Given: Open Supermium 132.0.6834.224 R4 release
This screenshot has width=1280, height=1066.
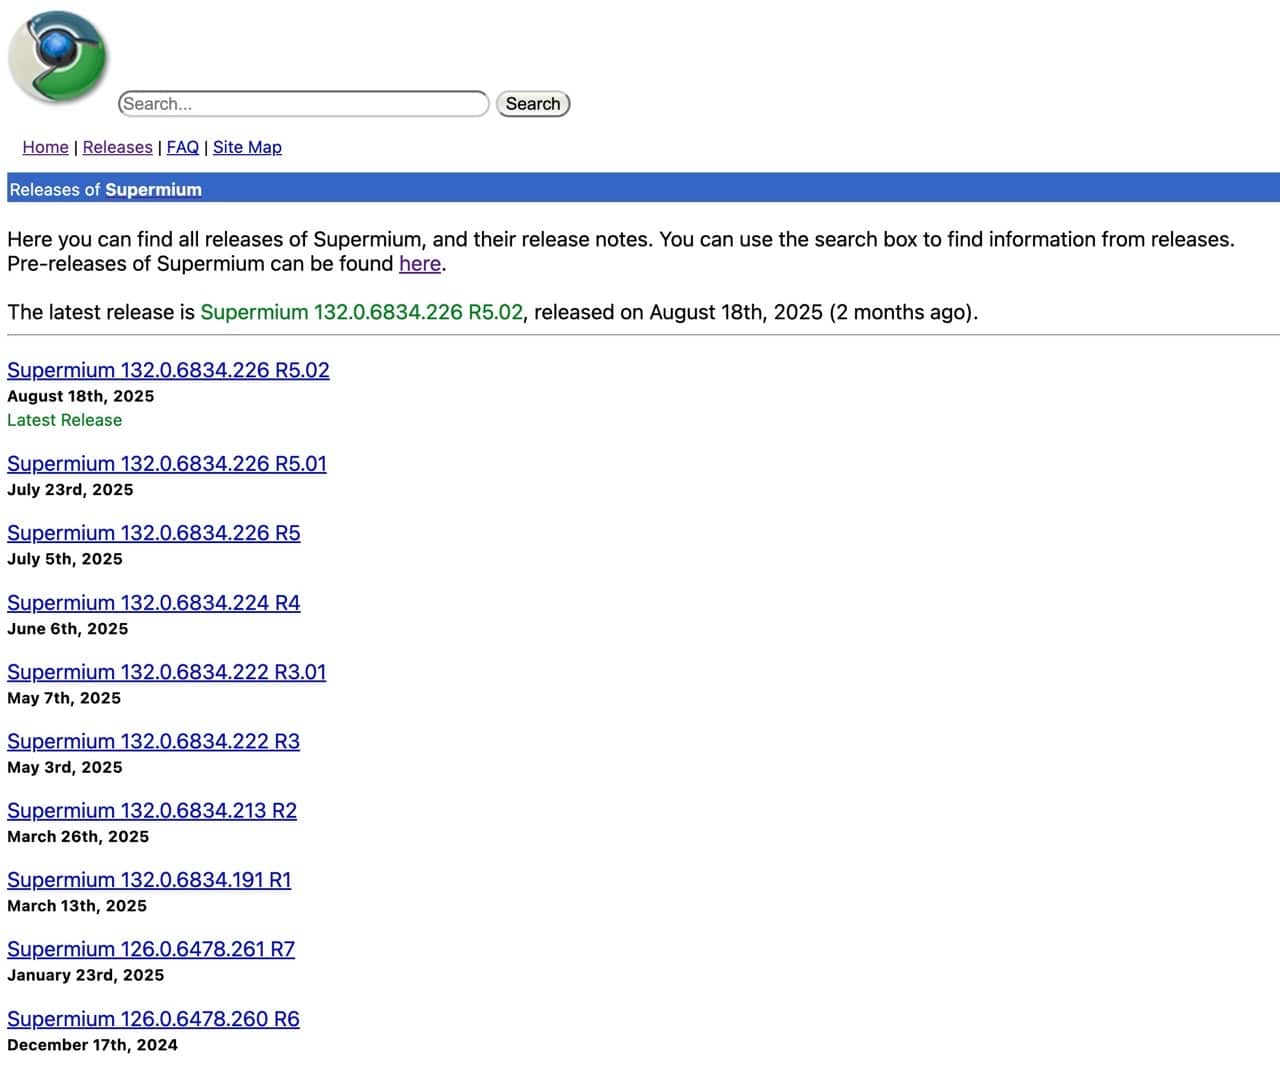Looking at the screenshot, I should pos(153,603).
